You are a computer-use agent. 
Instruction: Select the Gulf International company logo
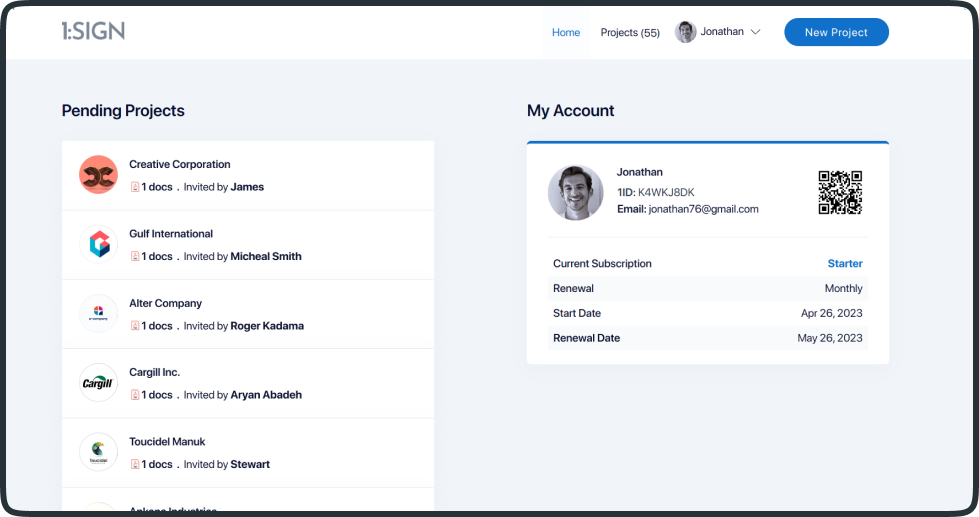point(99,244)
